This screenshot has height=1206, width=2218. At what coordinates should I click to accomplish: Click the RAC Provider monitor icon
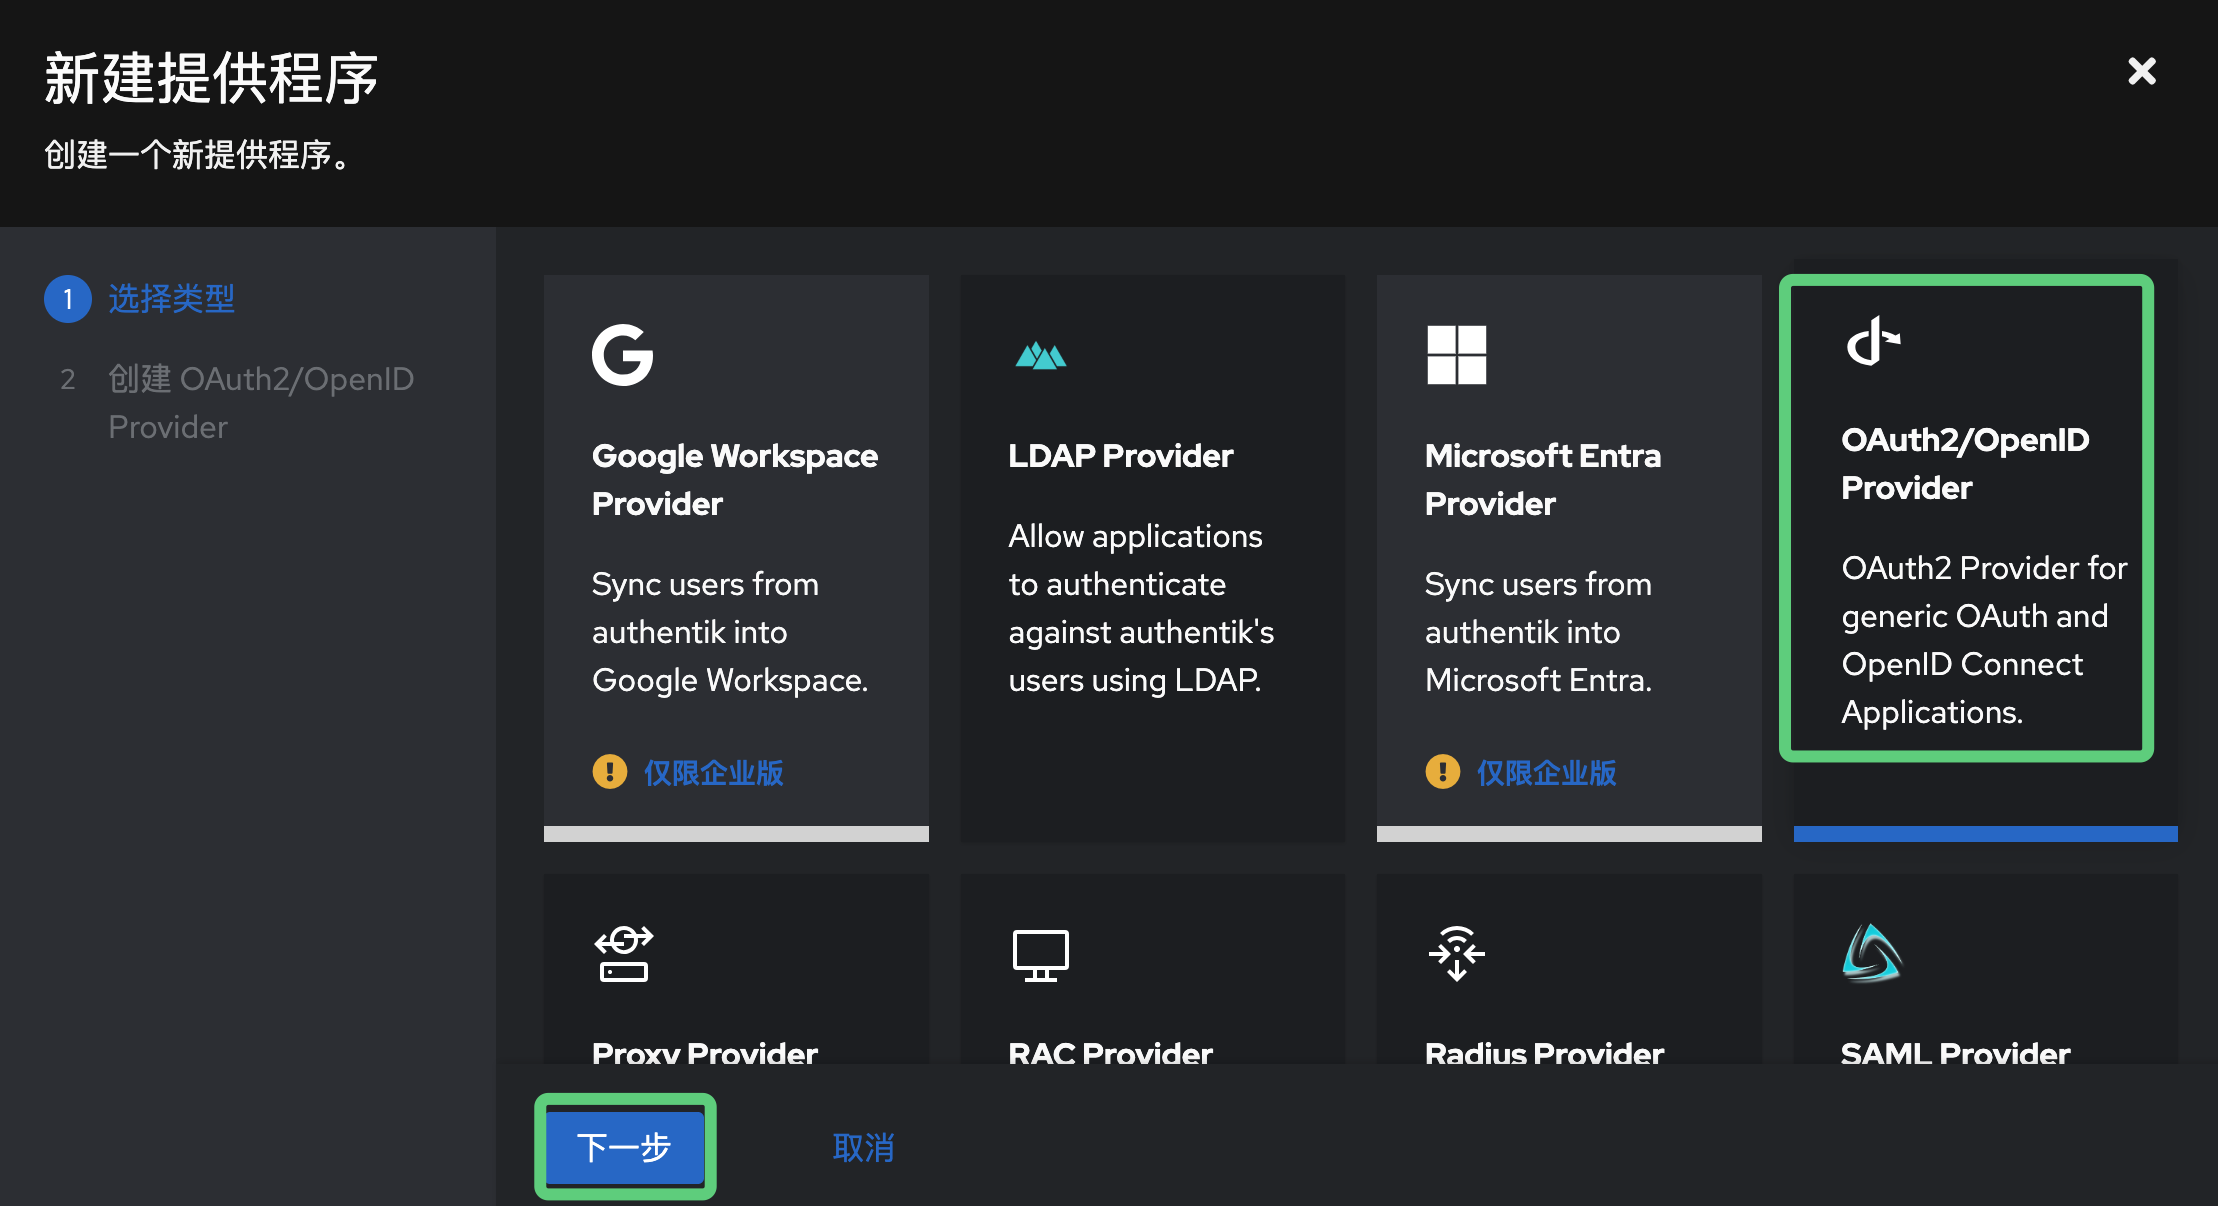1040,955
